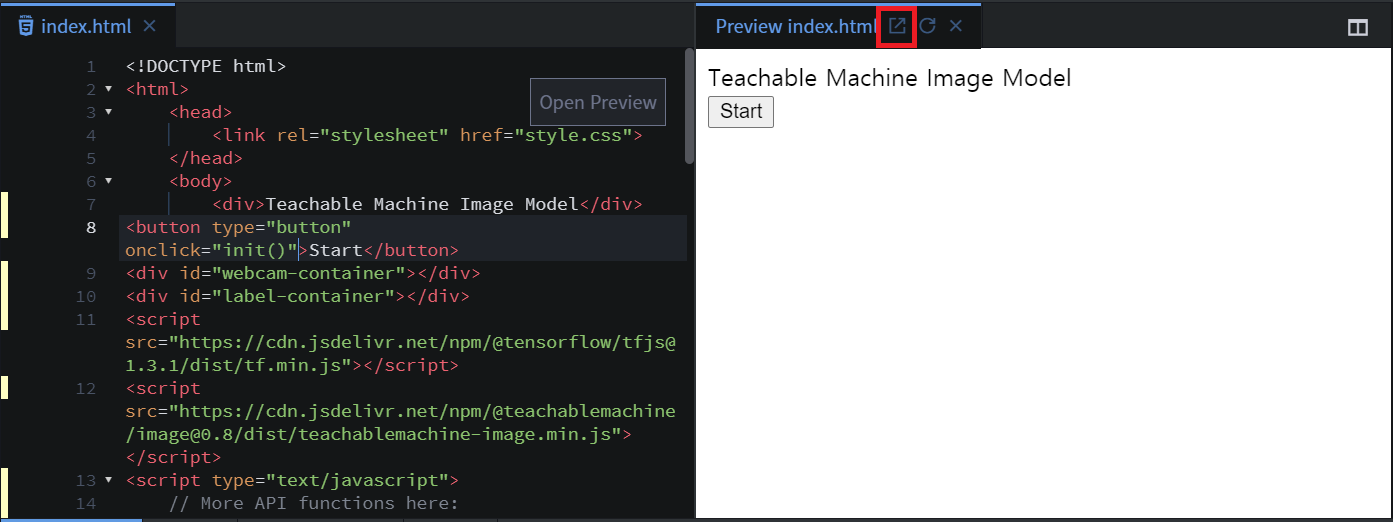The height and width of the screenshot is (522, 1393).
Task: Collapse the script fold arrow on line 13
Action: [109, 480]
